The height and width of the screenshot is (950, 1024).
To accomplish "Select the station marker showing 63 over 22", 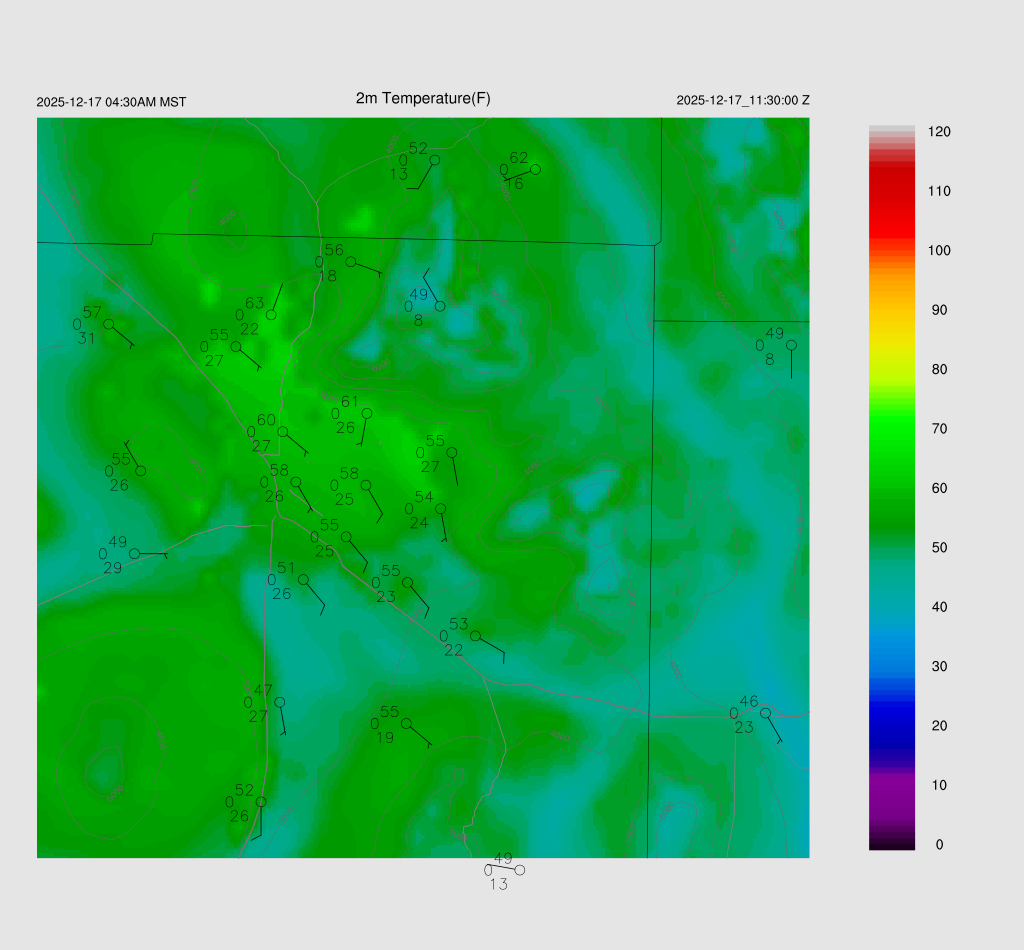I will (271, 315).
